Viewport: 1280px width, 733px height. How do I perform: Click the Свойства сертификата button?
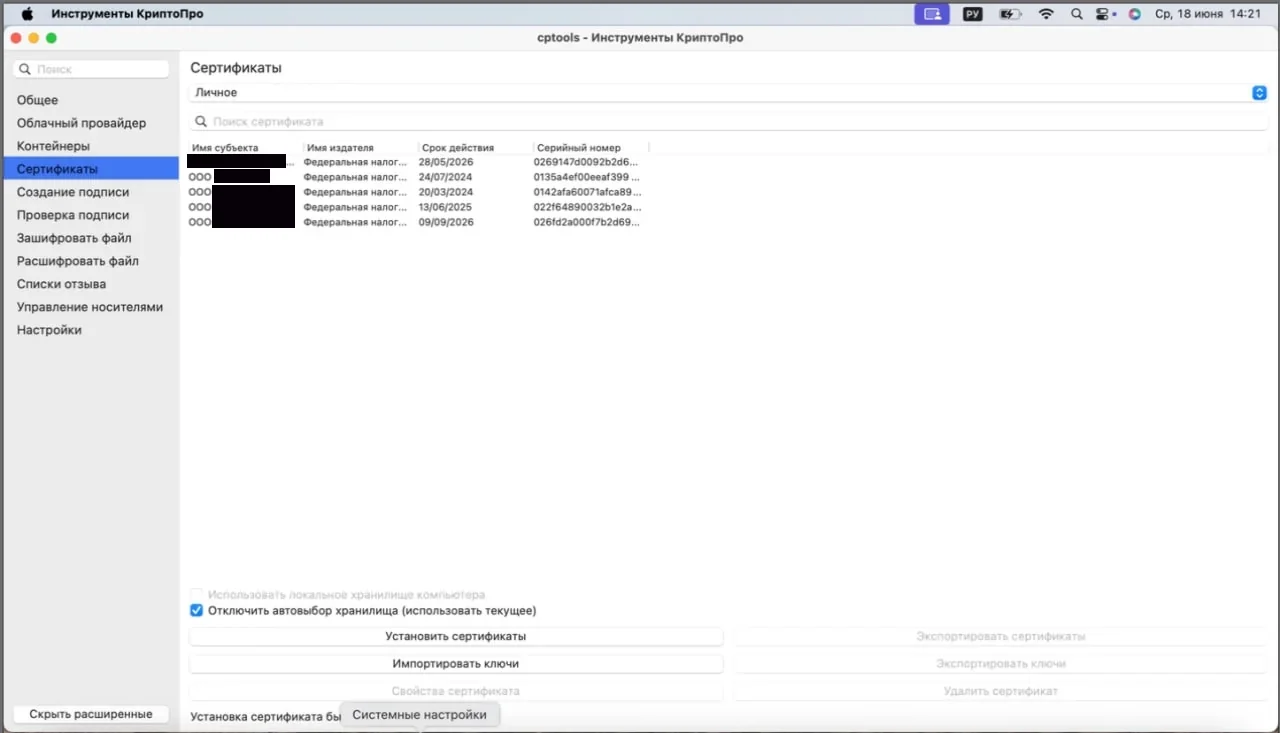click(456, 691)
